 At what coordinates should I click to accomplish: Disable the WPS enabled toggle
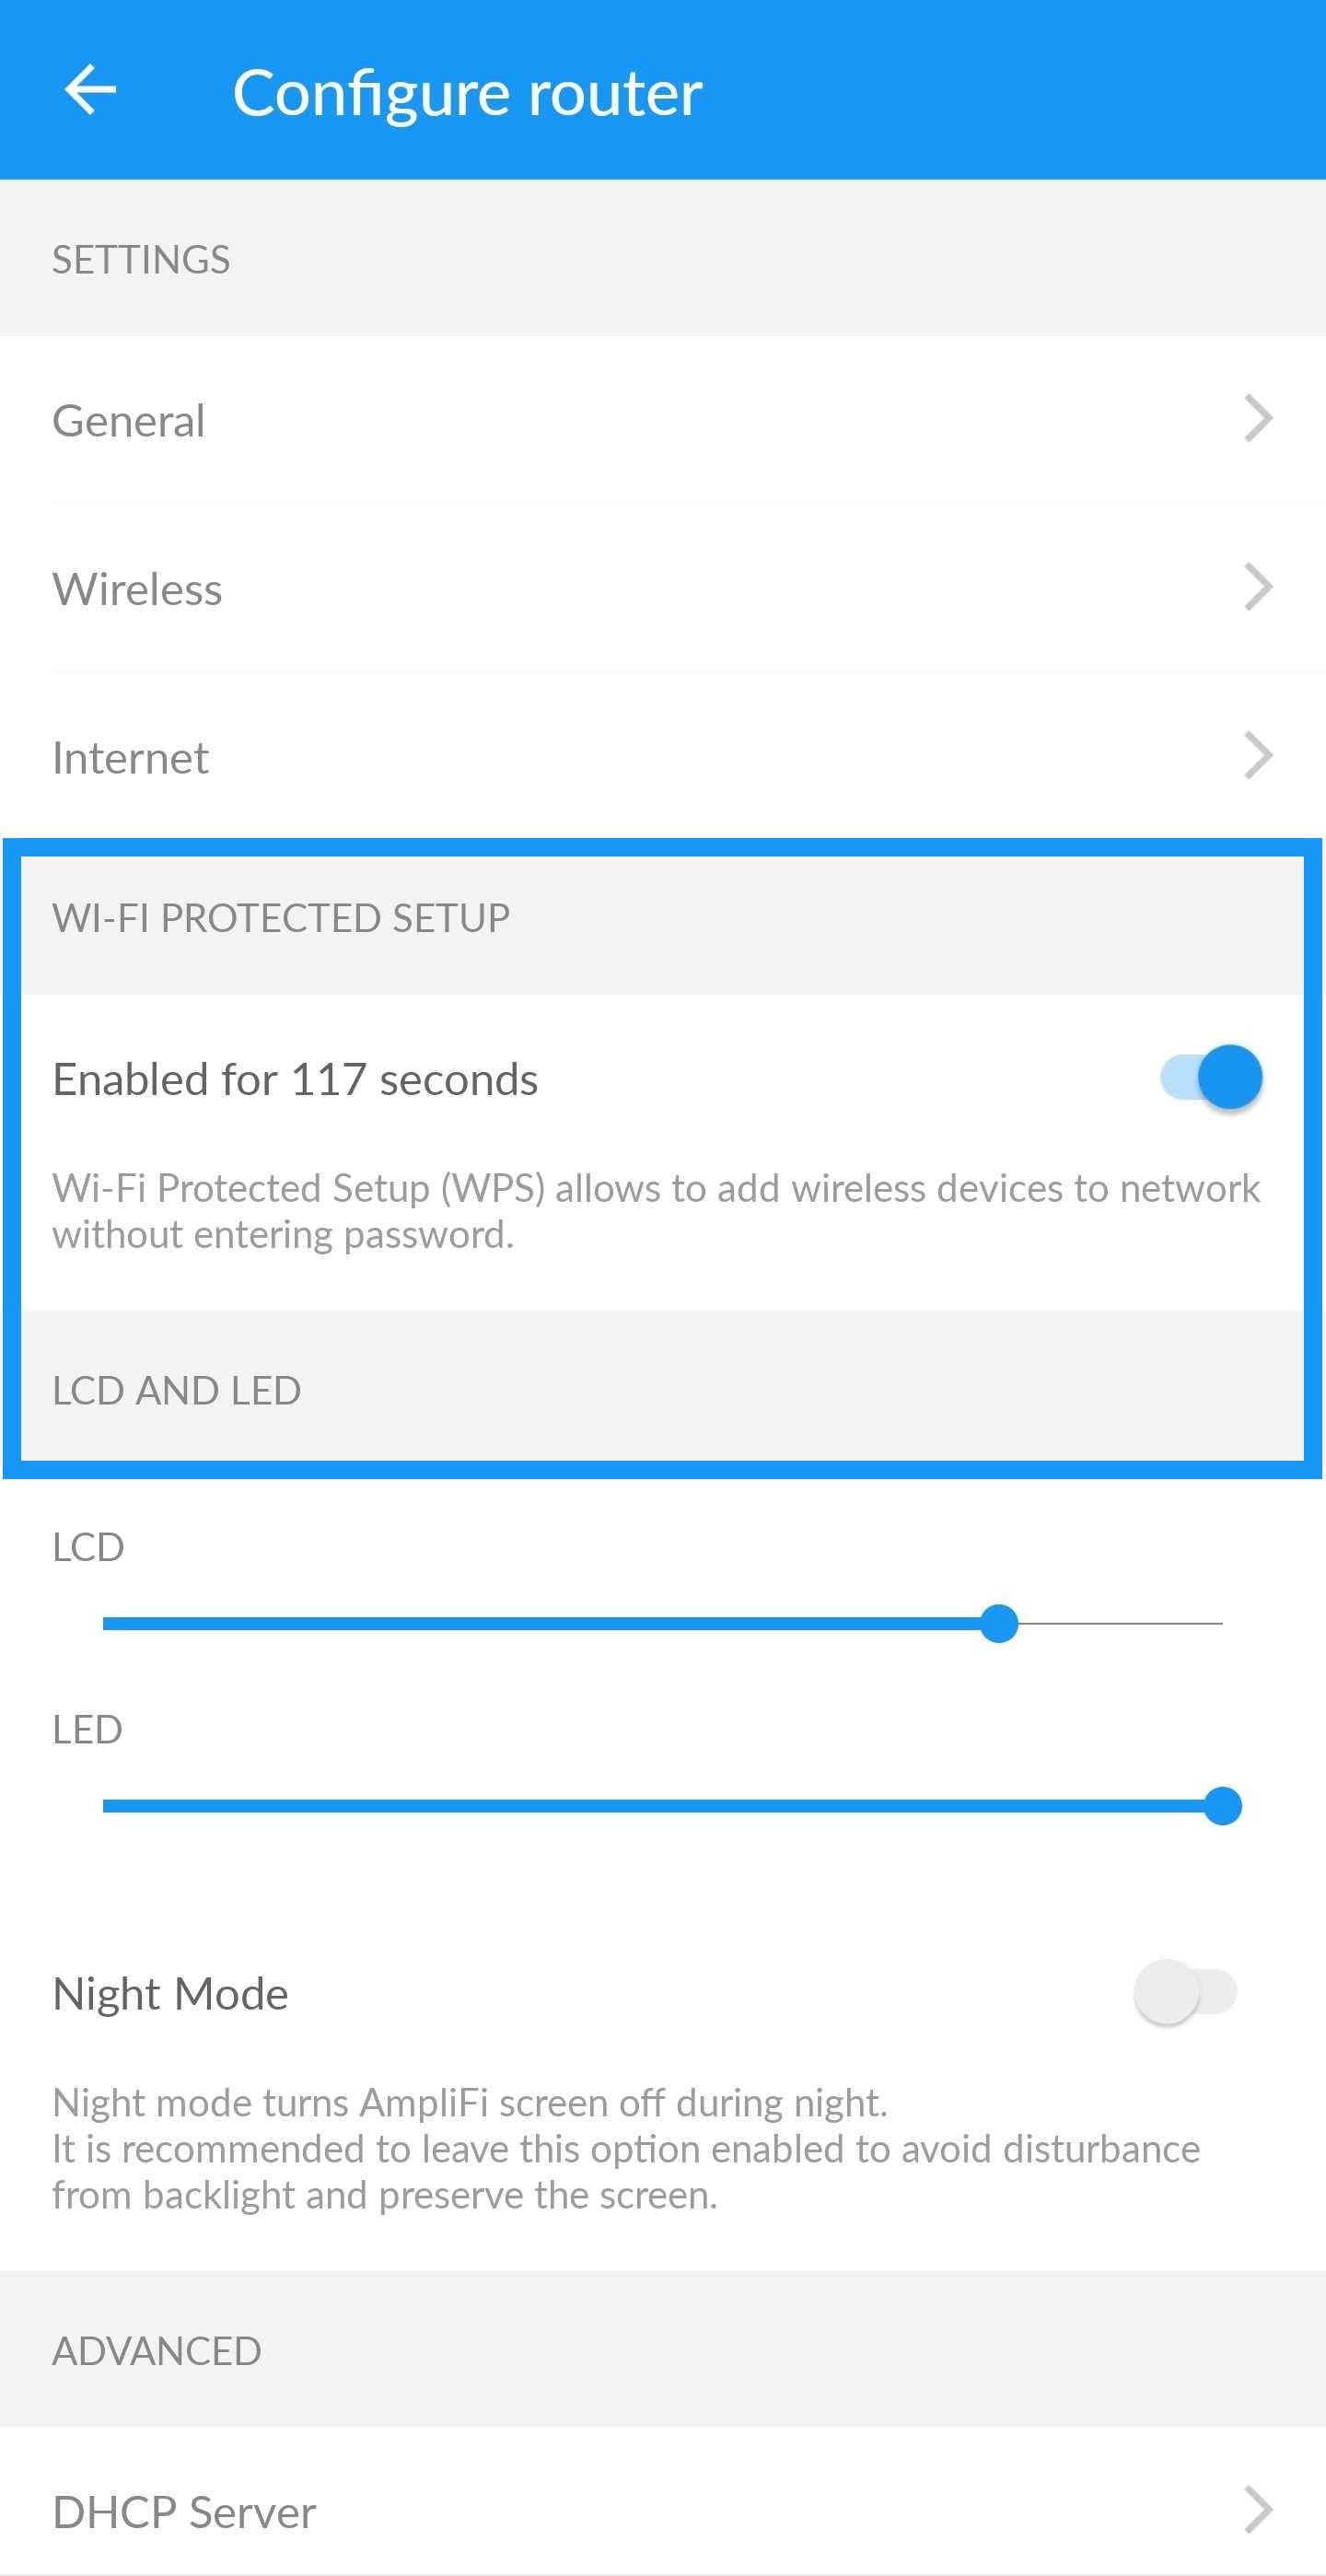[x=1211, y=1078]
